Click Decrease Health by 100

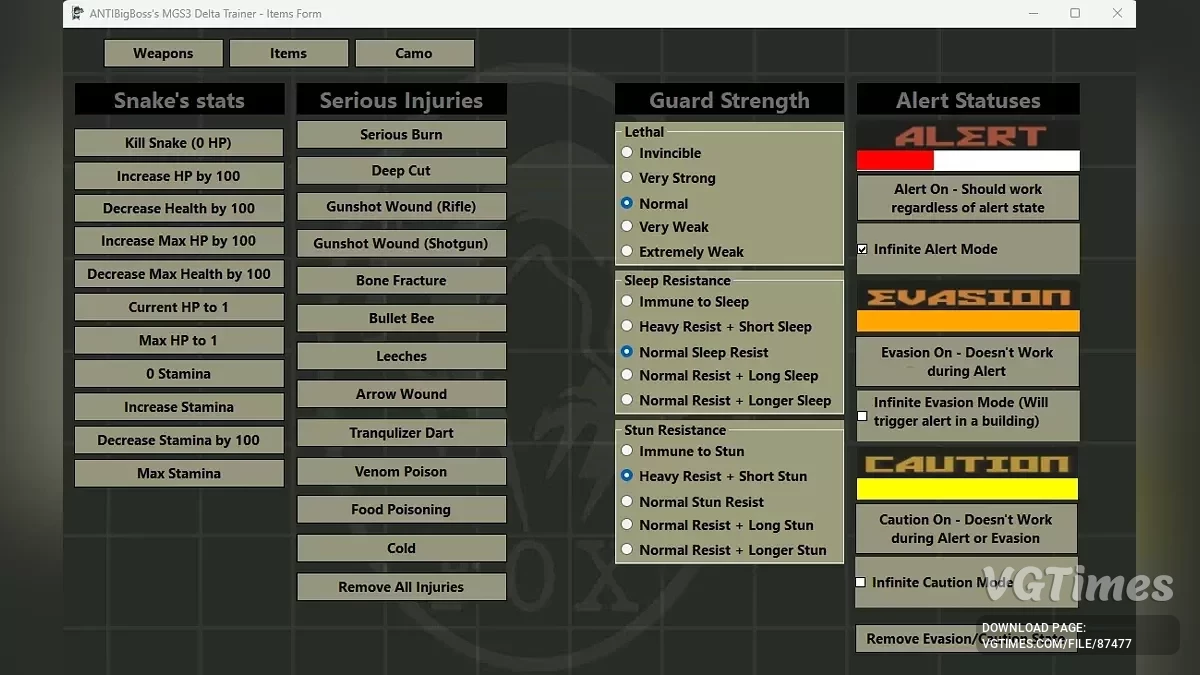(x=179, y=208)
